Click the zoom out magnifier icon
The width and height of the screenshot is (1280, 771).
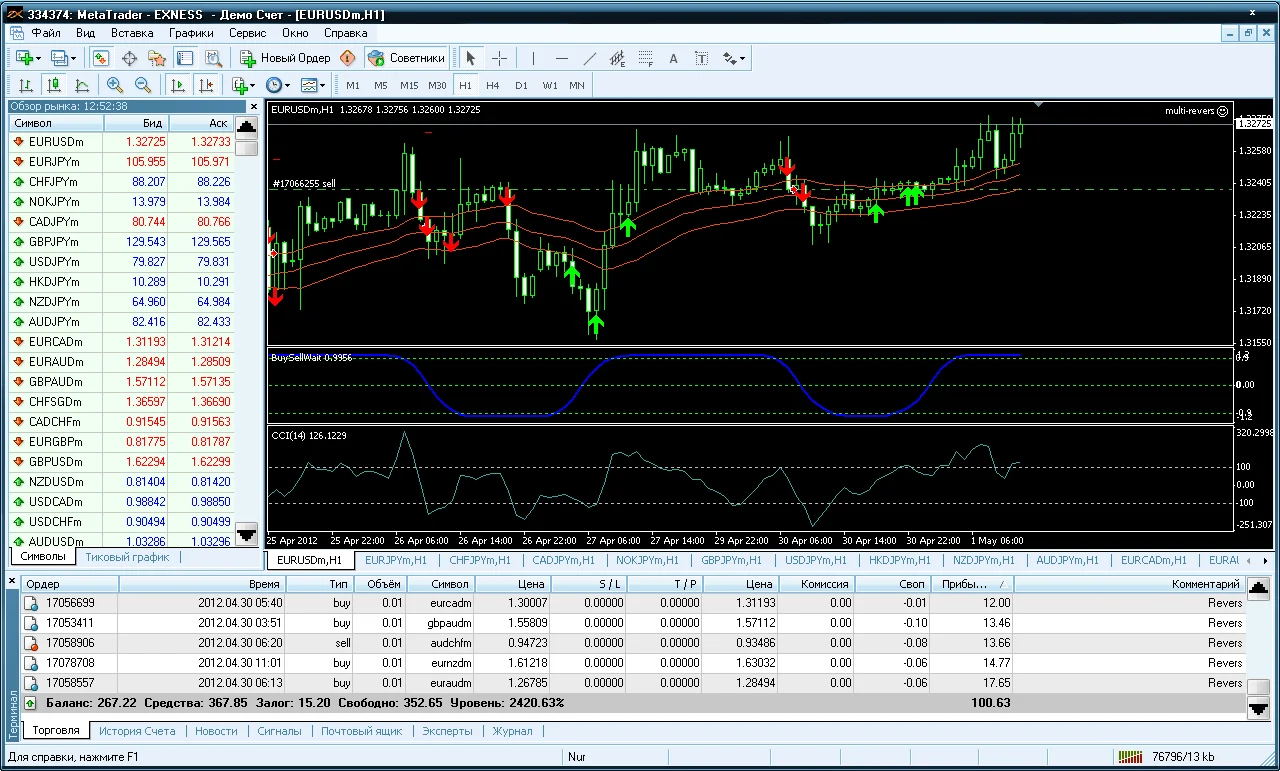tap(143, 85)
